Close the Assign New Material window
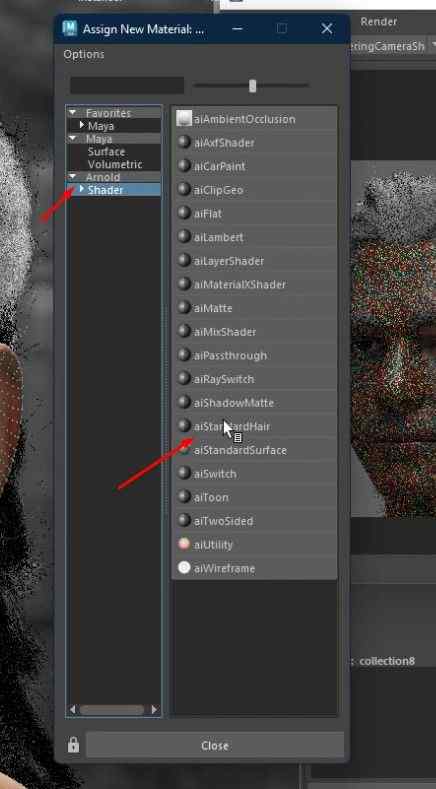 (327, 29)
